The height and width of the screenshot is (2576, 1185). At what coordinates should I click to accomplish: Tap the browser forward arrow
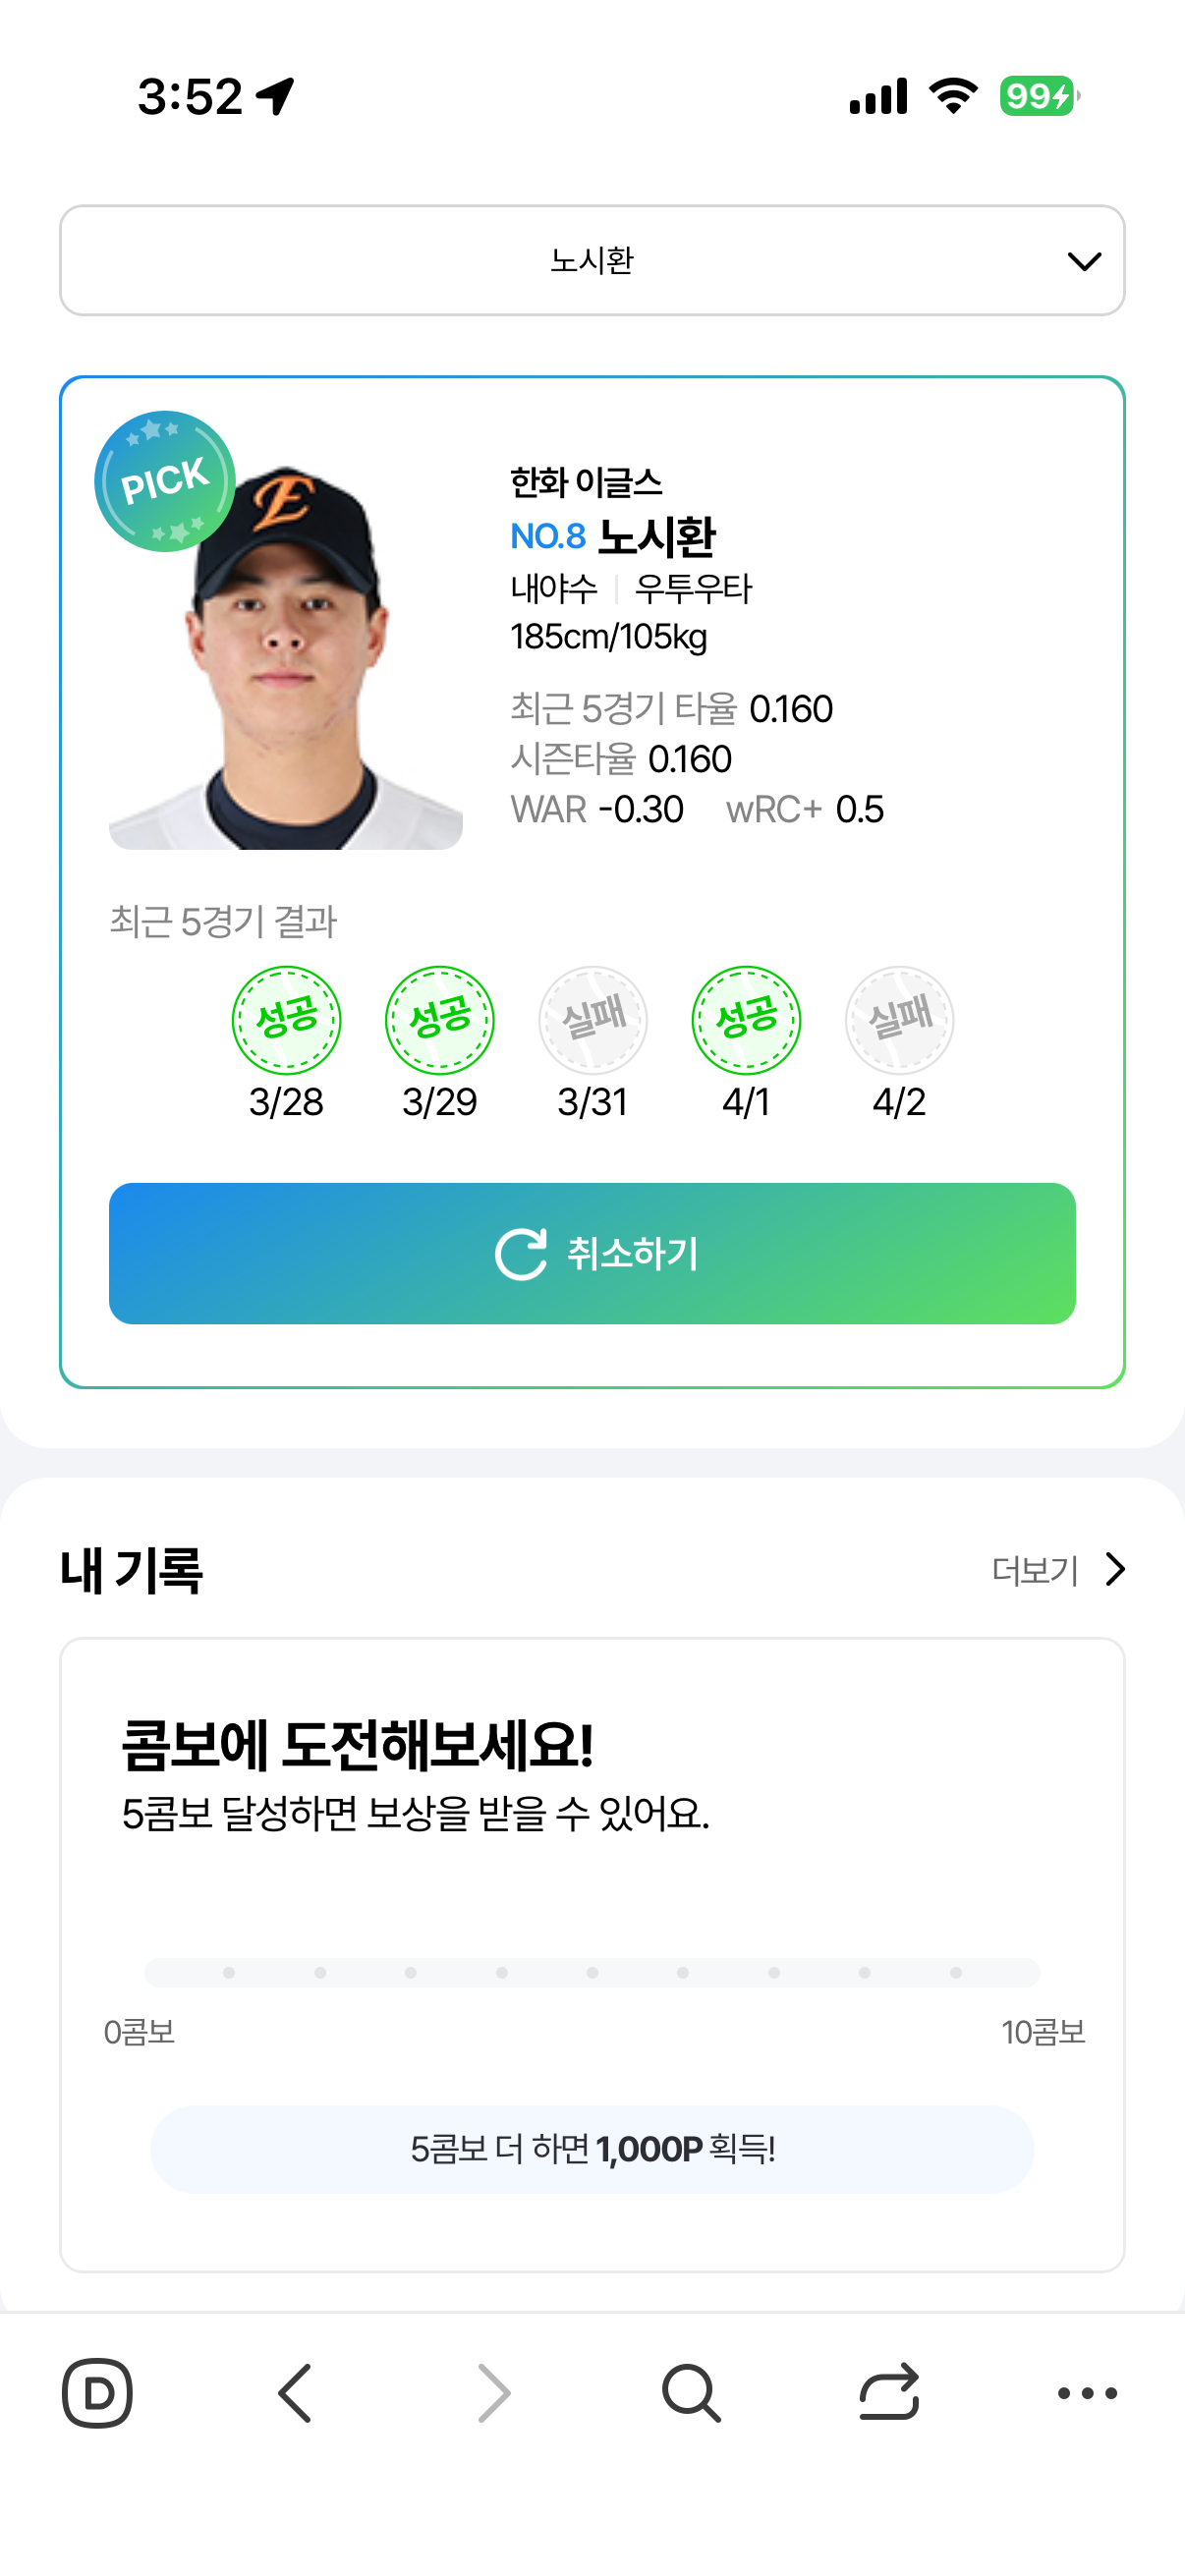[x=493, y=2393]
